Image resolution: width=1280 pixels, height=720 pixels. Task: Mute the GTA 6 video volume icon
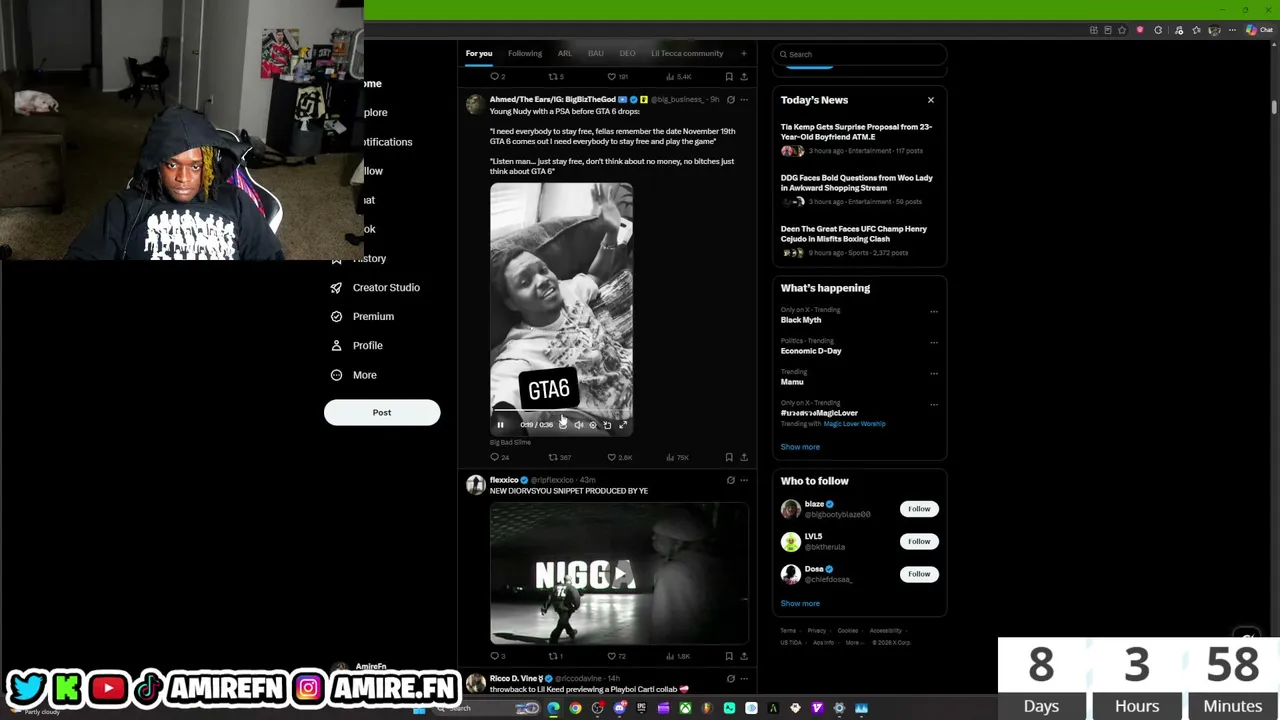578,425
